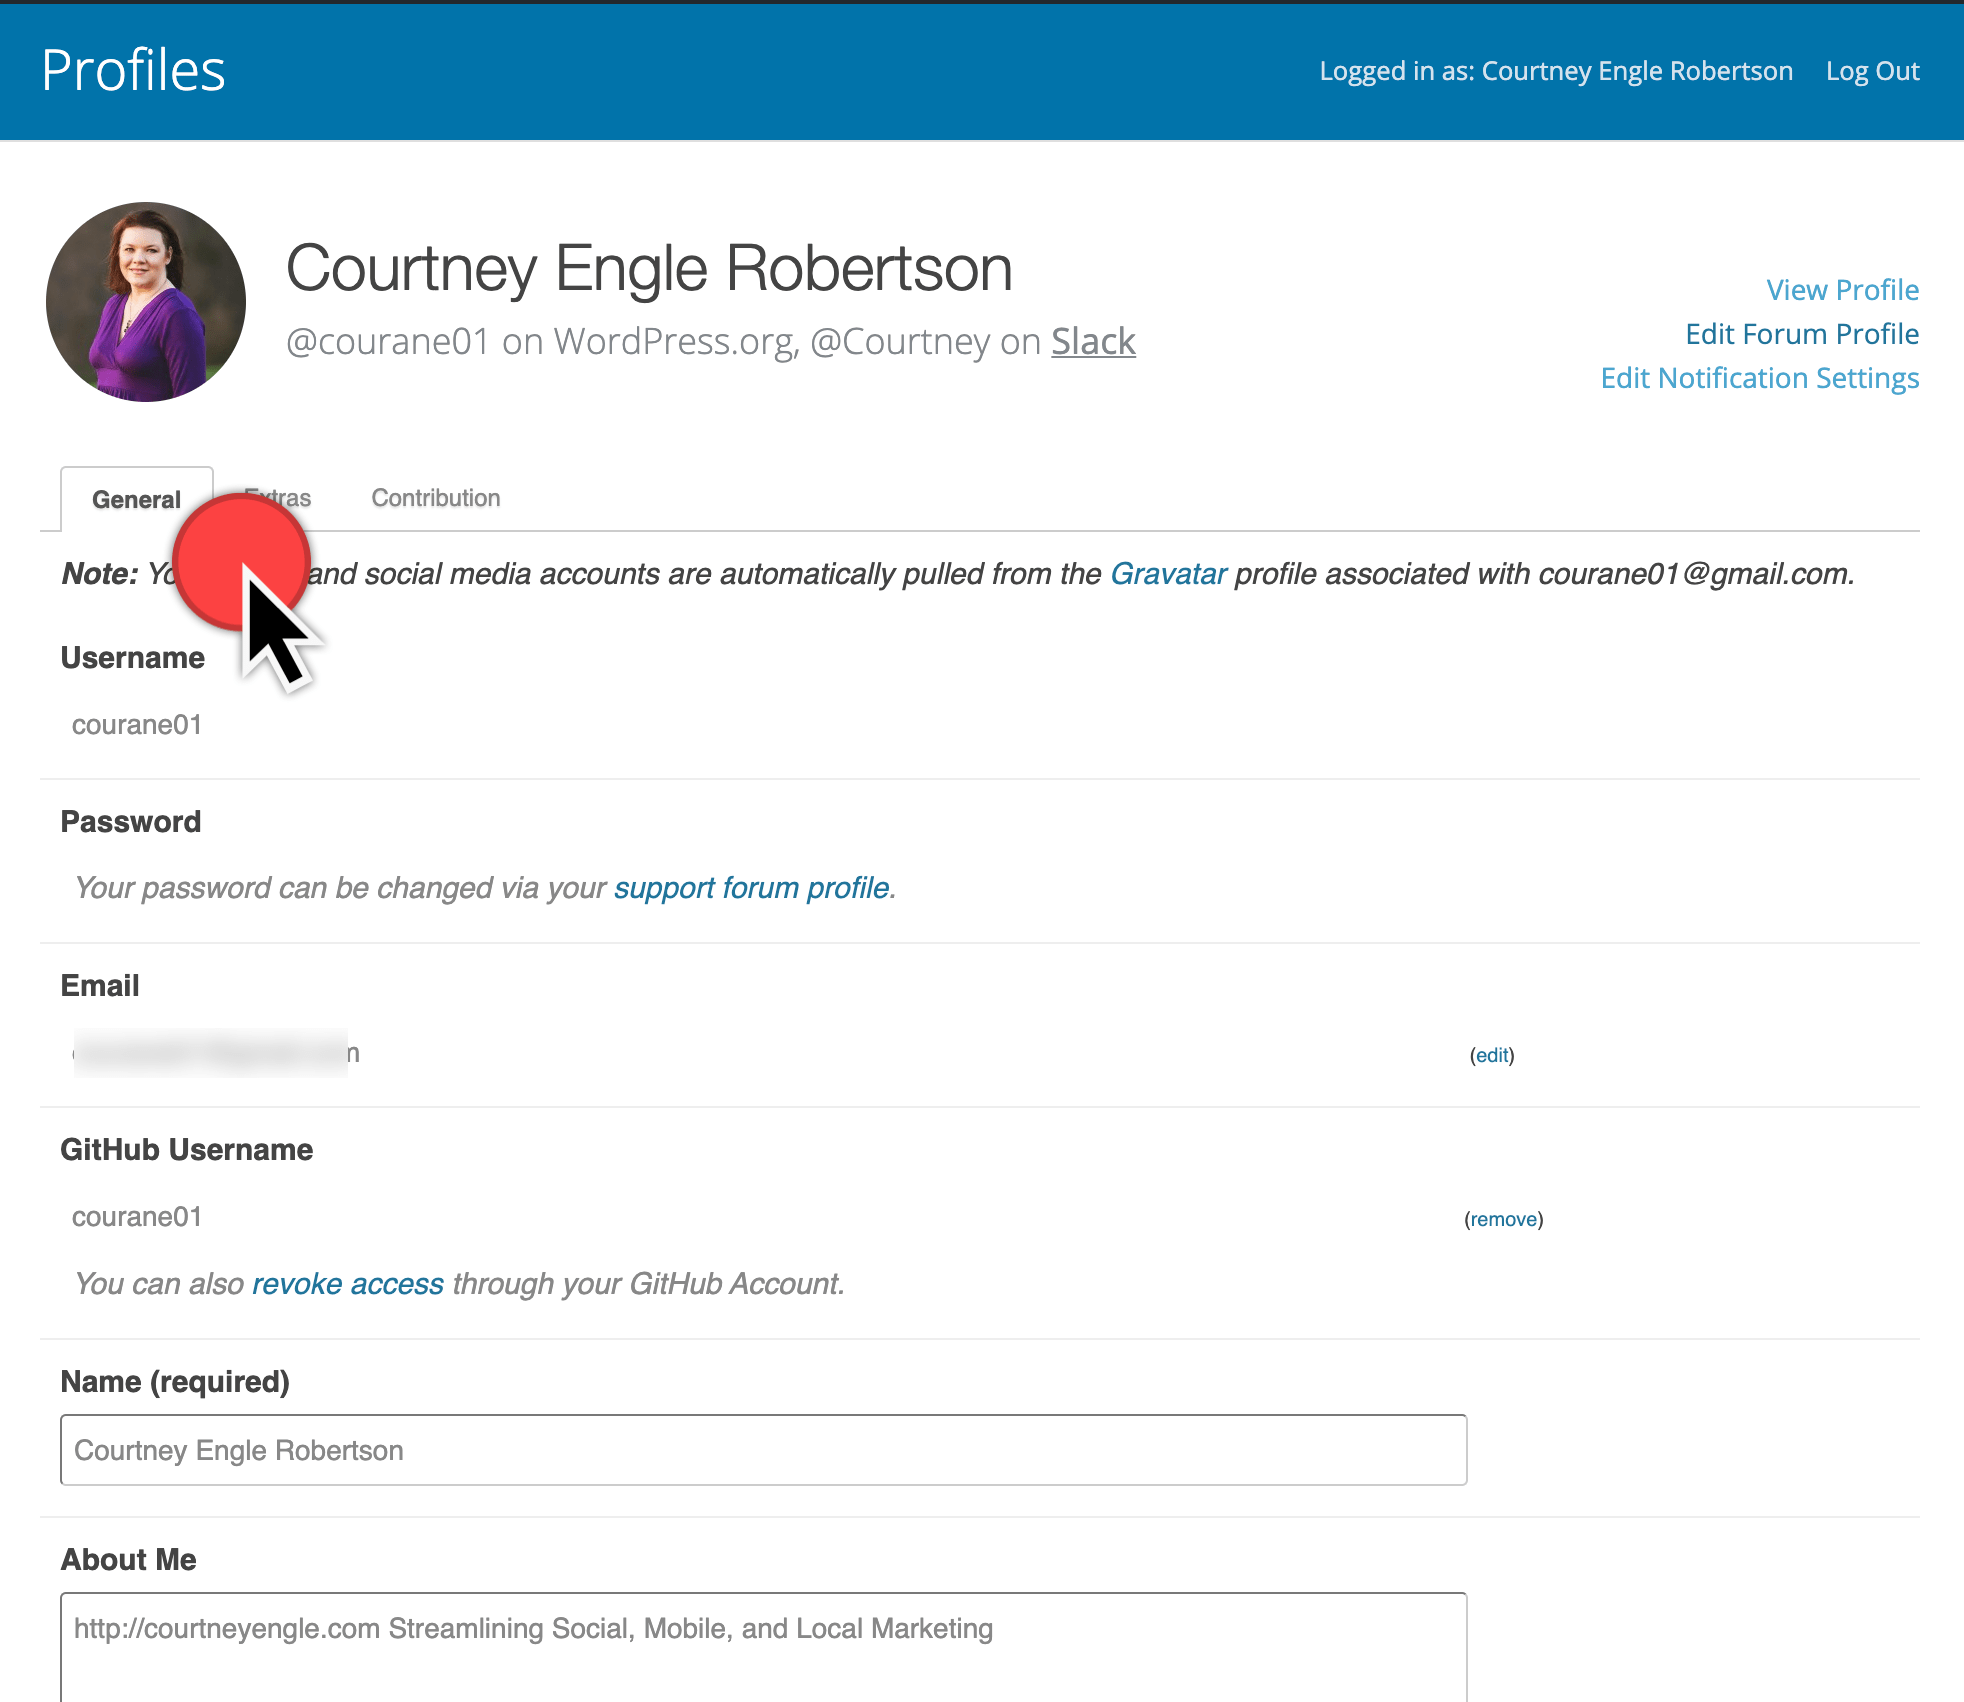Click remove next to GitHub username
This screenshot has width=1964, height=1702.
[x=1503, y=1219]
